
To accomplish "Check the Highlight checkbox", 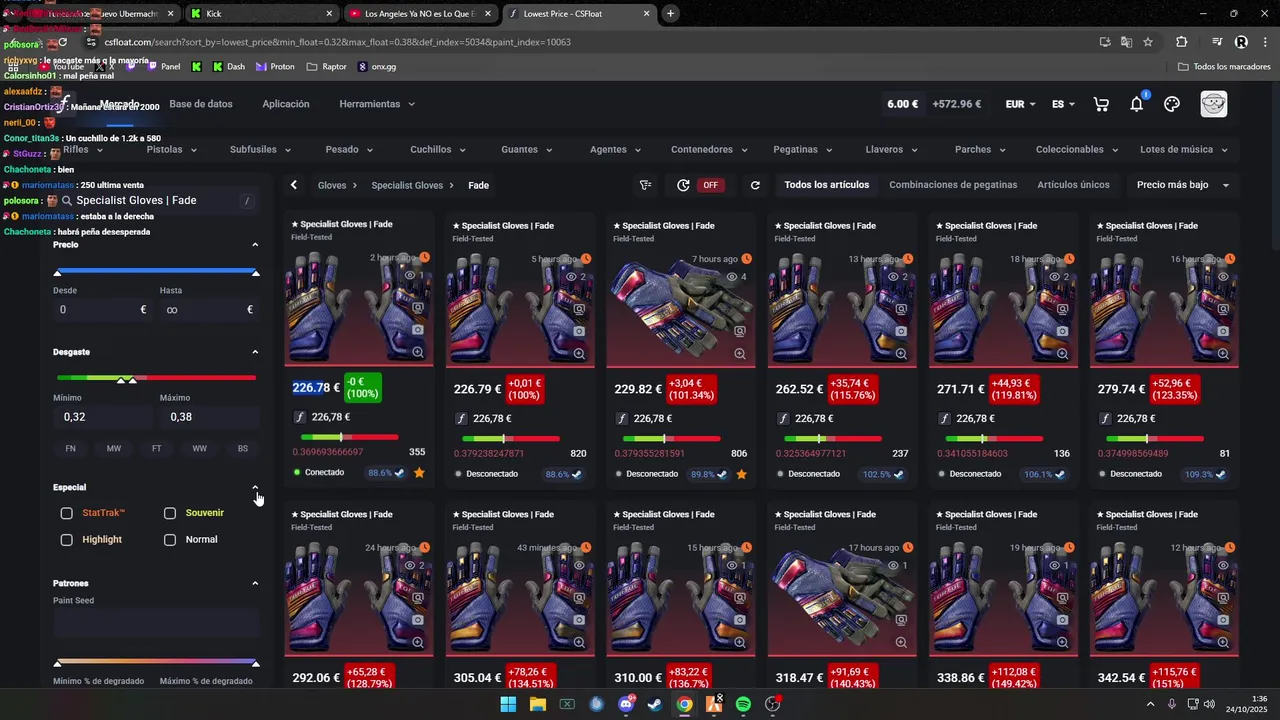I will [x=66, y=540].
